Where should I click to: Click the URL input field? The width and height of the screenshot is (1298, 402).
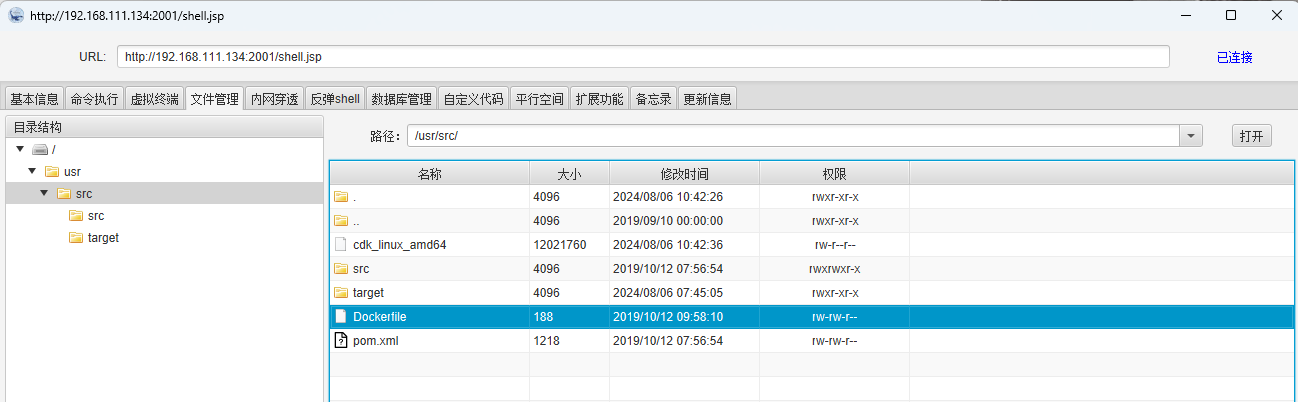click(x=643, y=57)
